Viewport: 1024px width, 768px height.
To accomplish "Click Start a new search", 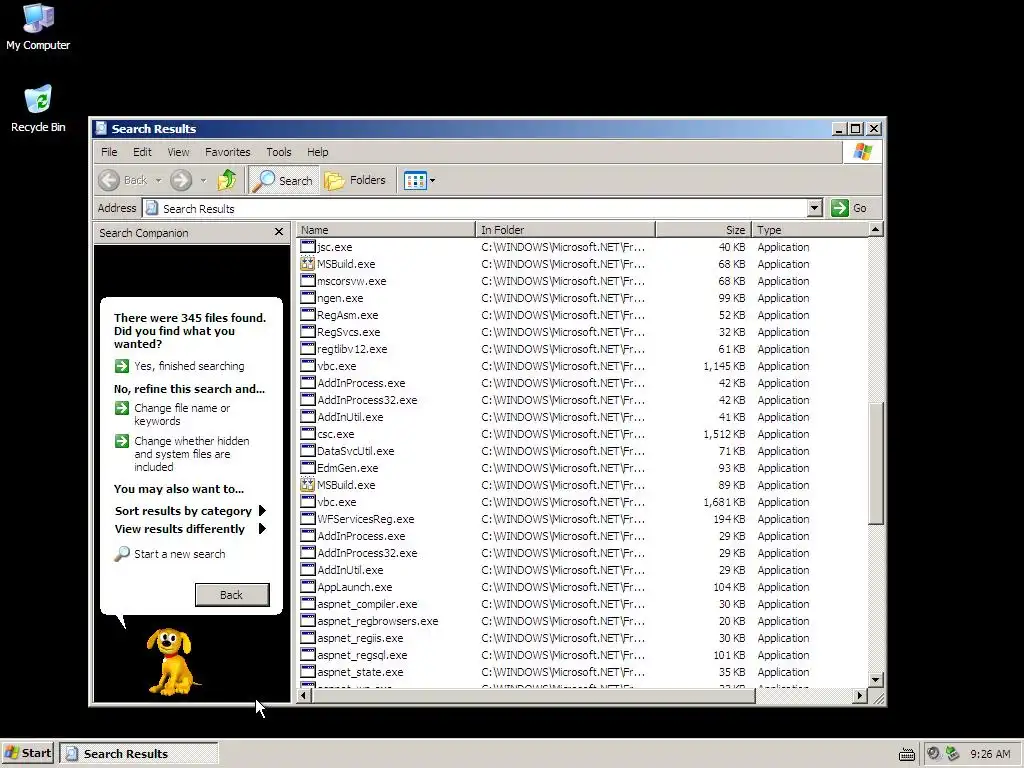I will (x=170, y=554).
